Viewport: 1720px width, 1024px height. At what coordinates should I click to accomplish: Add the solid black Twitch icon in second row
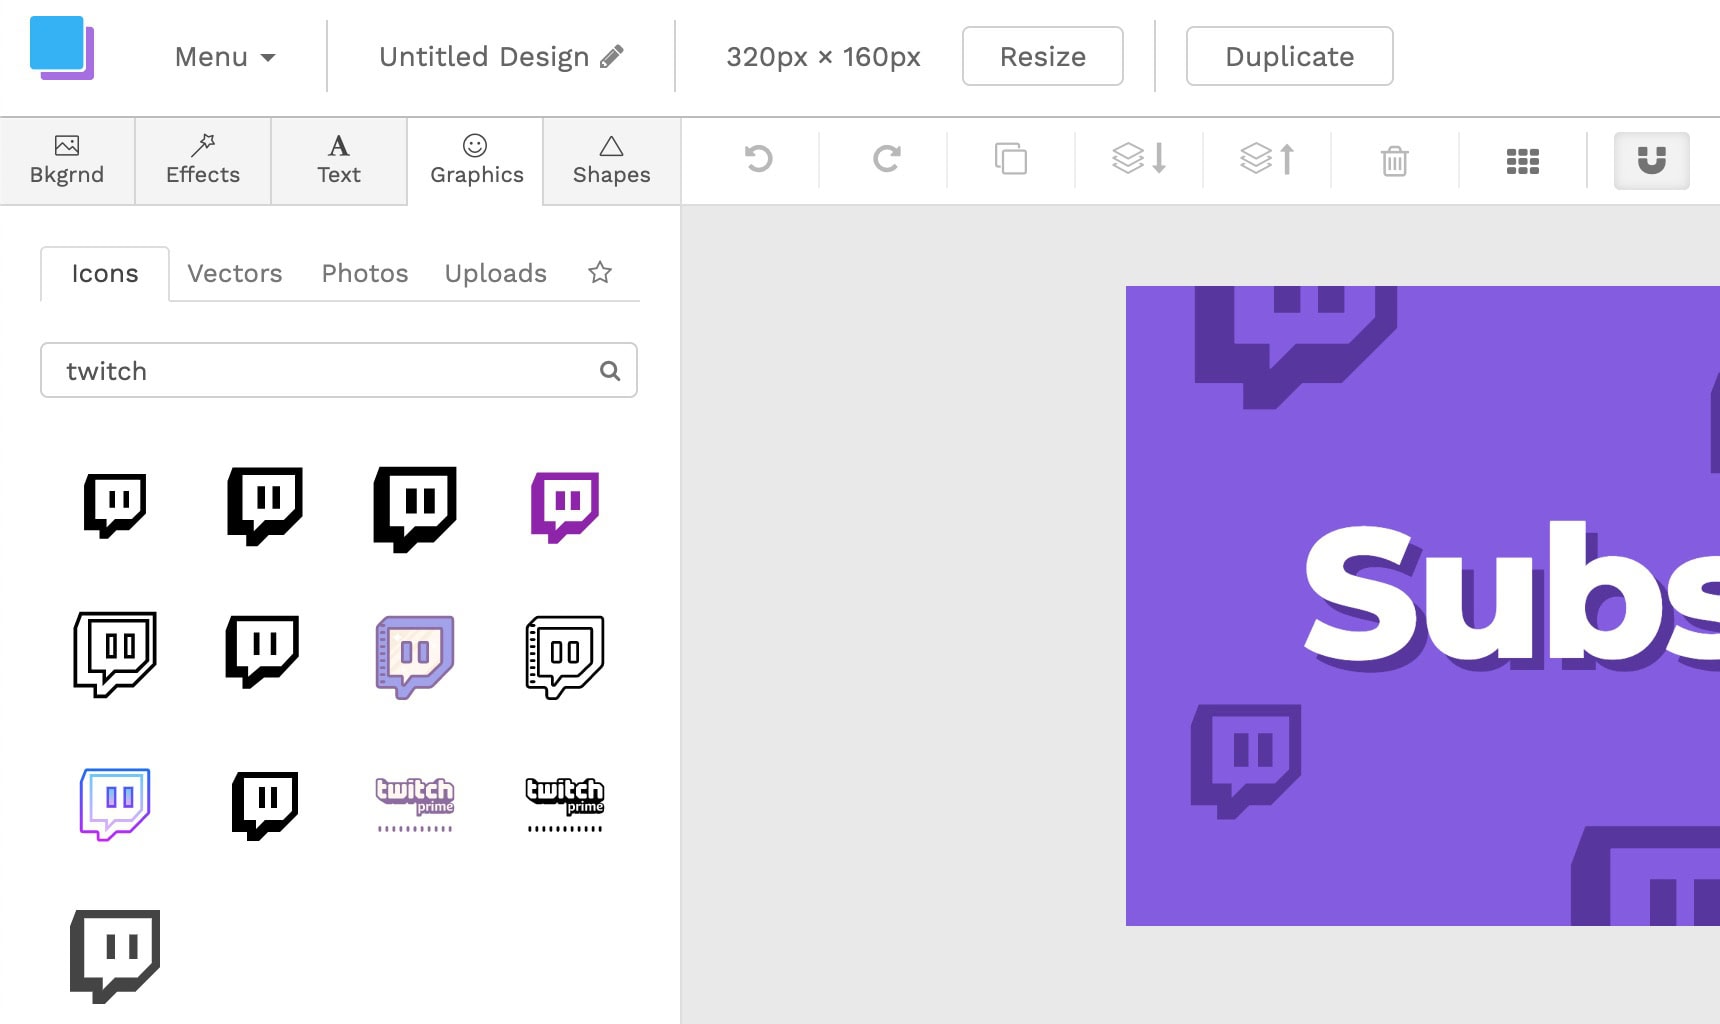click(263, 652)
